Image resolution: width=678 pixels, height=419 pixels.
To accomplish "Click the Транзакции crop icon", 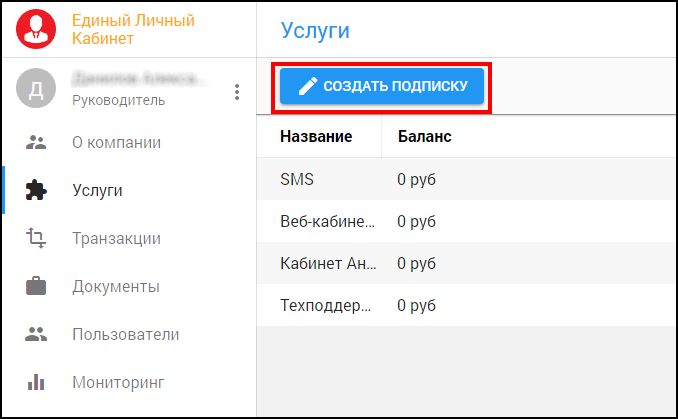I will (36, 238).
